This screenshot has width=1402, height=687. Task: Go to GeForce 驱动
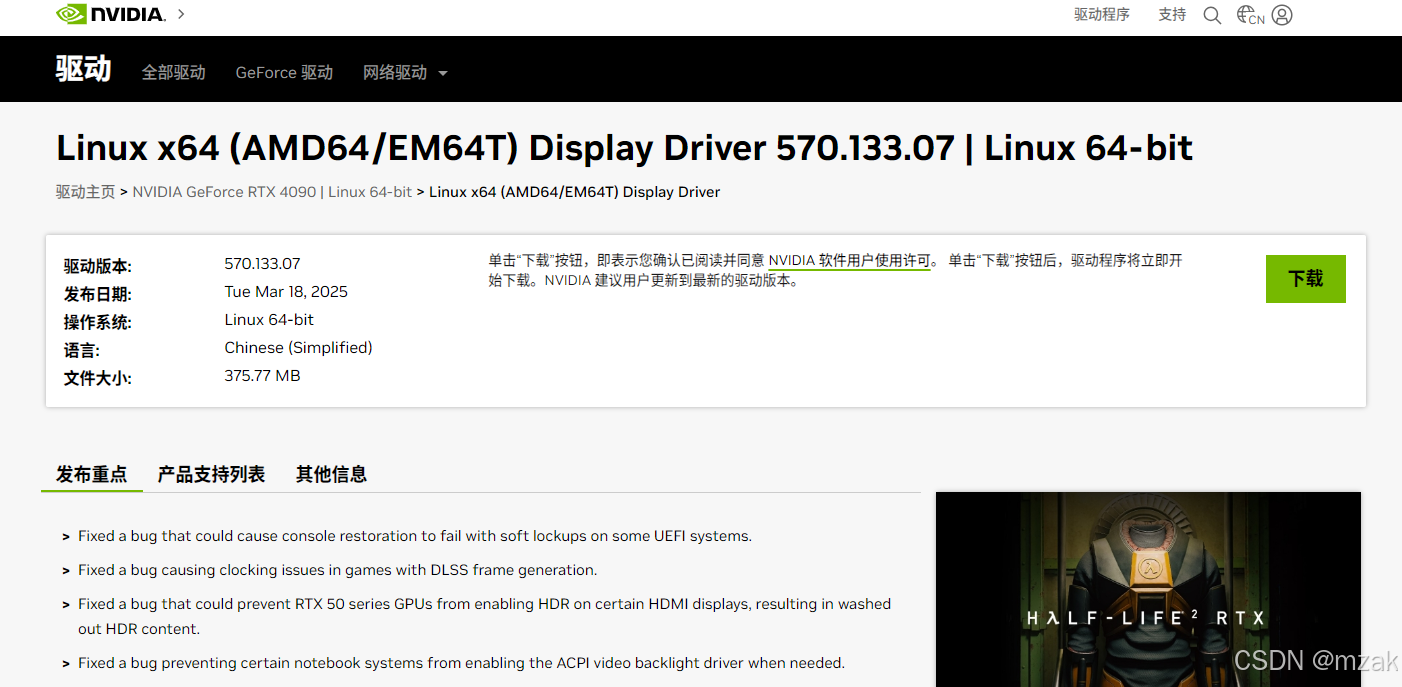pyautogui.click(x=284, y=72)
